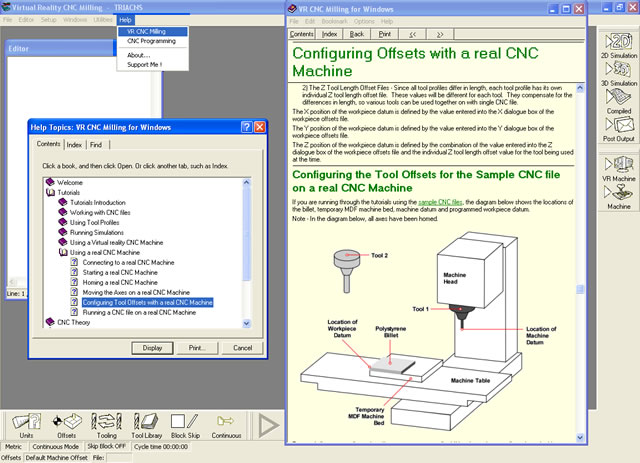Choose About... from Help menu
The image size is (640, 463).
pyautogui.click(x=153, y=55)
